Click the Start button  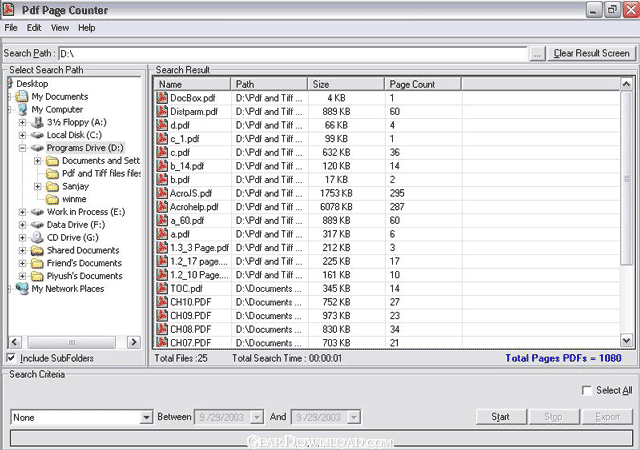click(500, 417)
